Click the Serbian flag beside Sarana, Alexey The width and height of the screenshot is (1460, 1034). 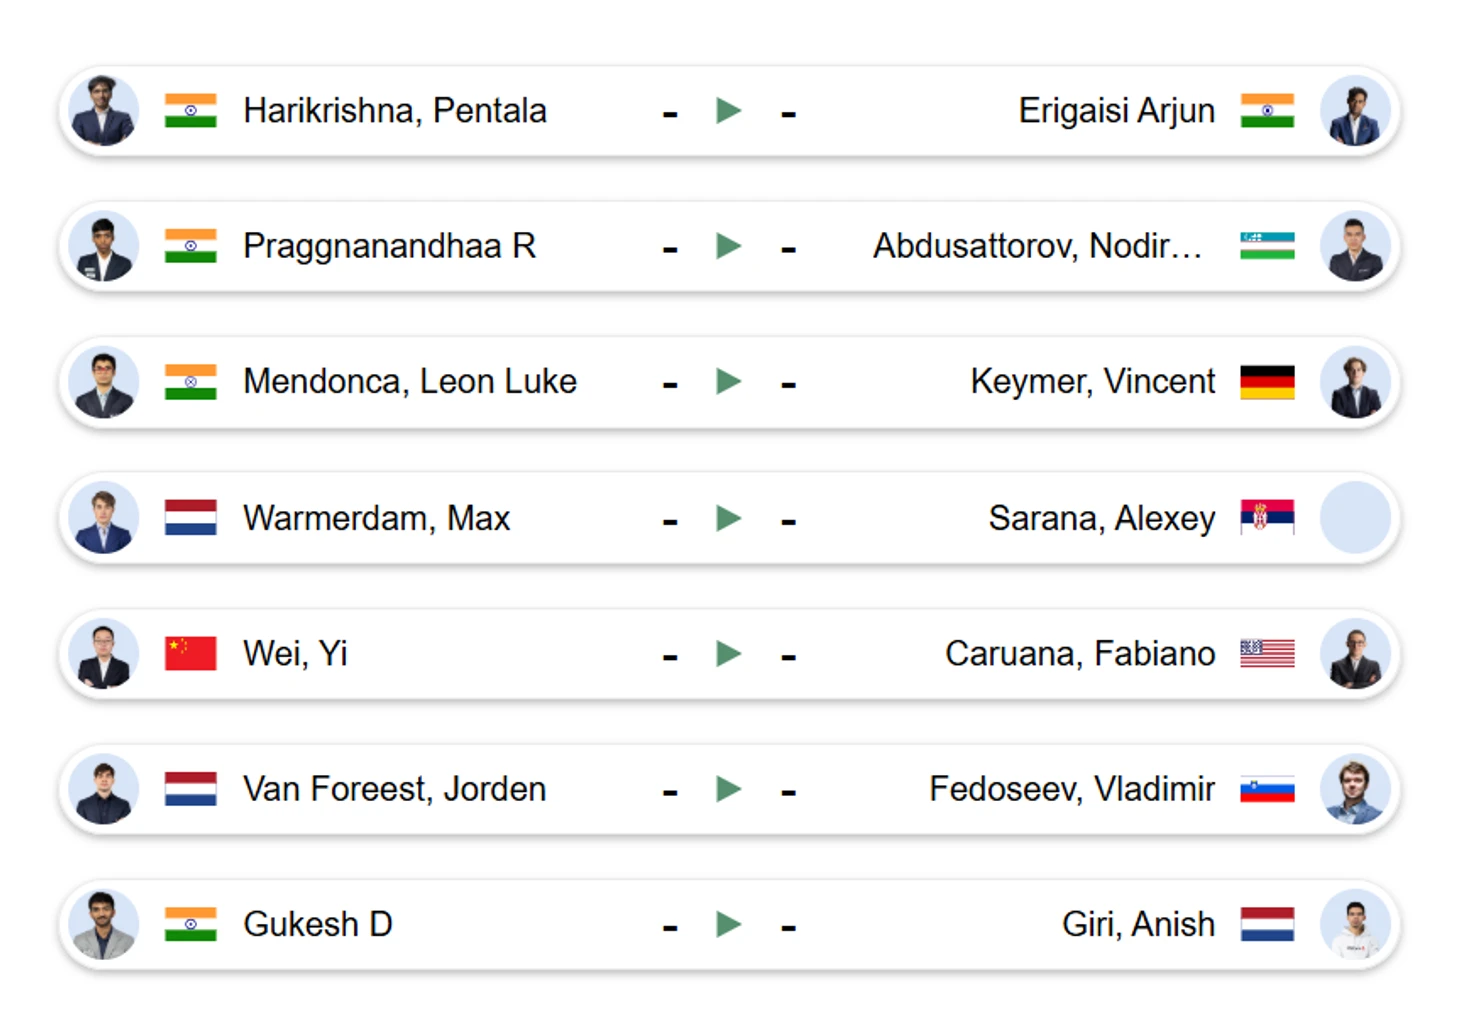click(x=1267, y=517)
